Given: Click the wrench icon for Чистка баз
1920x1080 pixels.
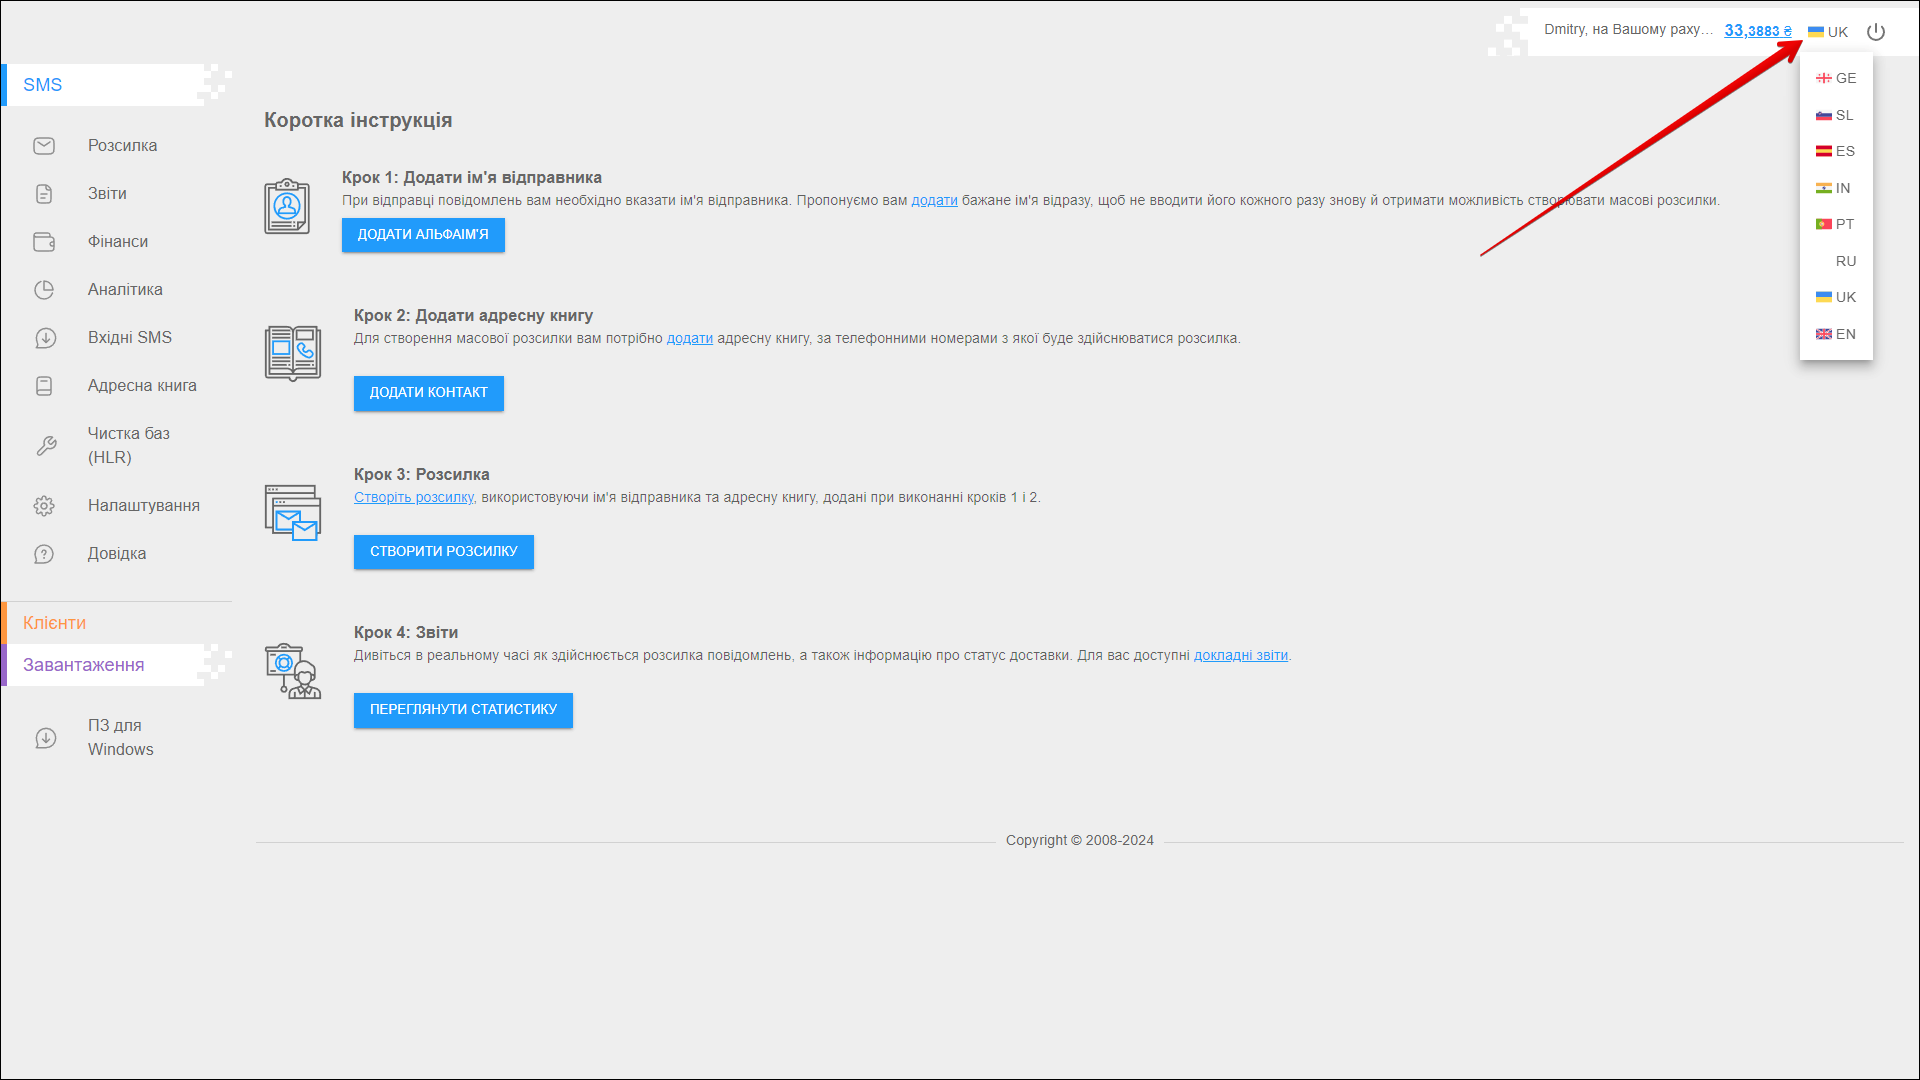Looking at the screenshot, I should (x=46, y=446).
